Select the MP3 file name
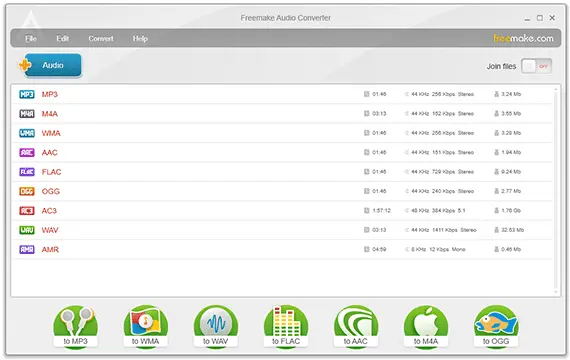570x360 pixels. tap(49, 95)
